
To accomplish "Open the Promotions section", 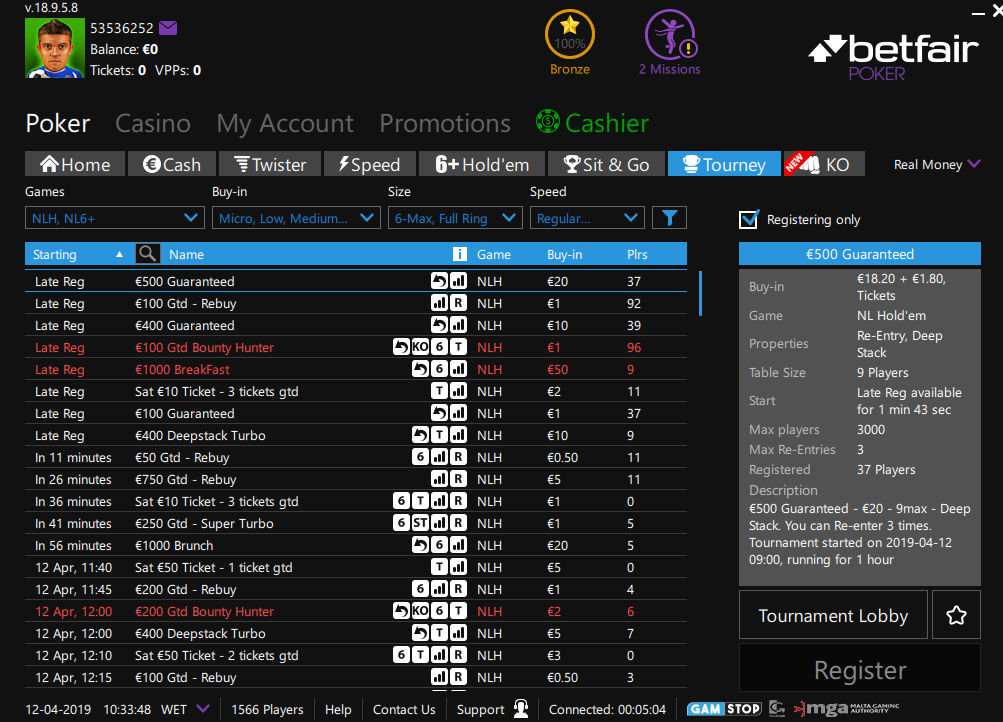I will point(445,123).
